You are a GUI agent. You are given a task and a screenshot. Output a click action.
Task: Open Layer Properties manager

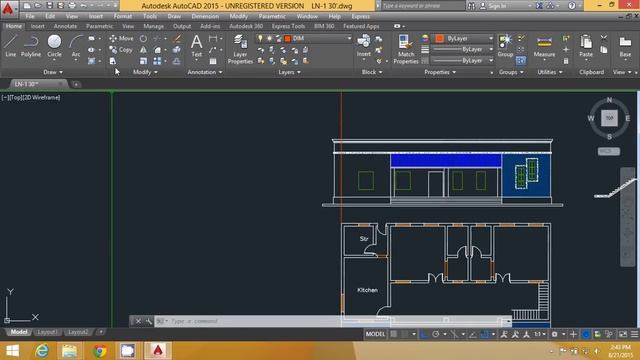240,49
